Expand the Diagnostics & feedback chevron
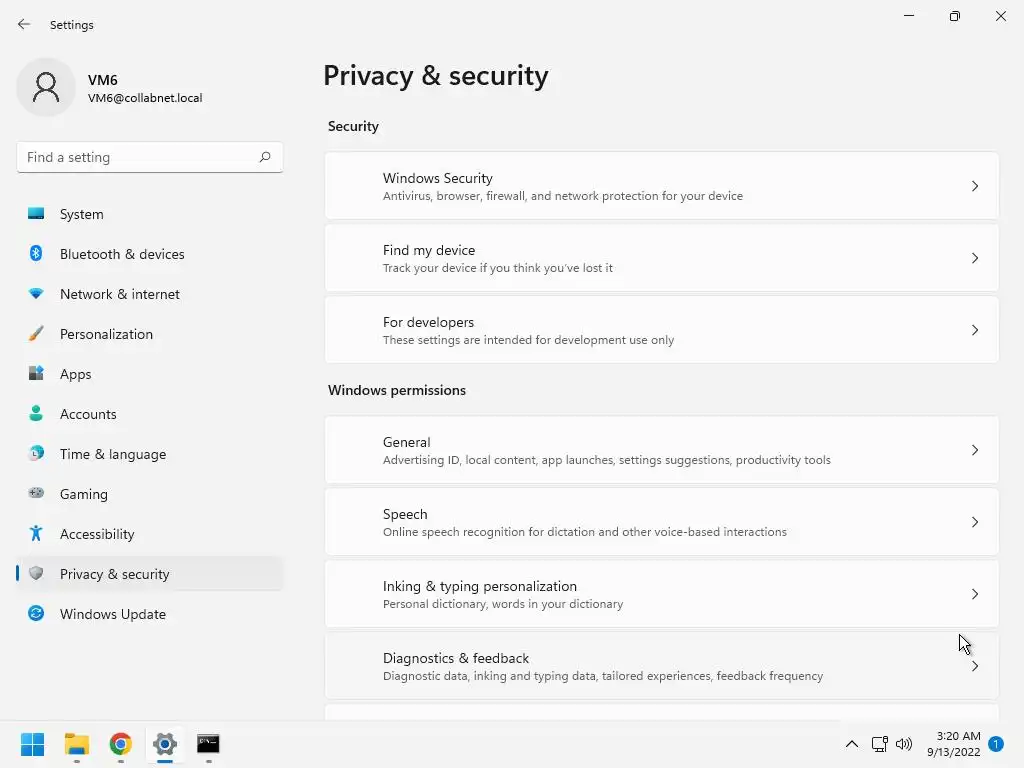Screen dimensions: 1024x768 [975, 666]
